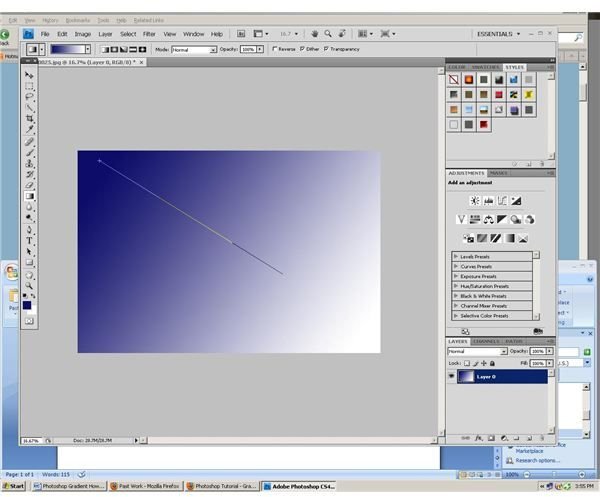
Task: Open the gradient picker dropdown arrow
Action: [88, 49]
